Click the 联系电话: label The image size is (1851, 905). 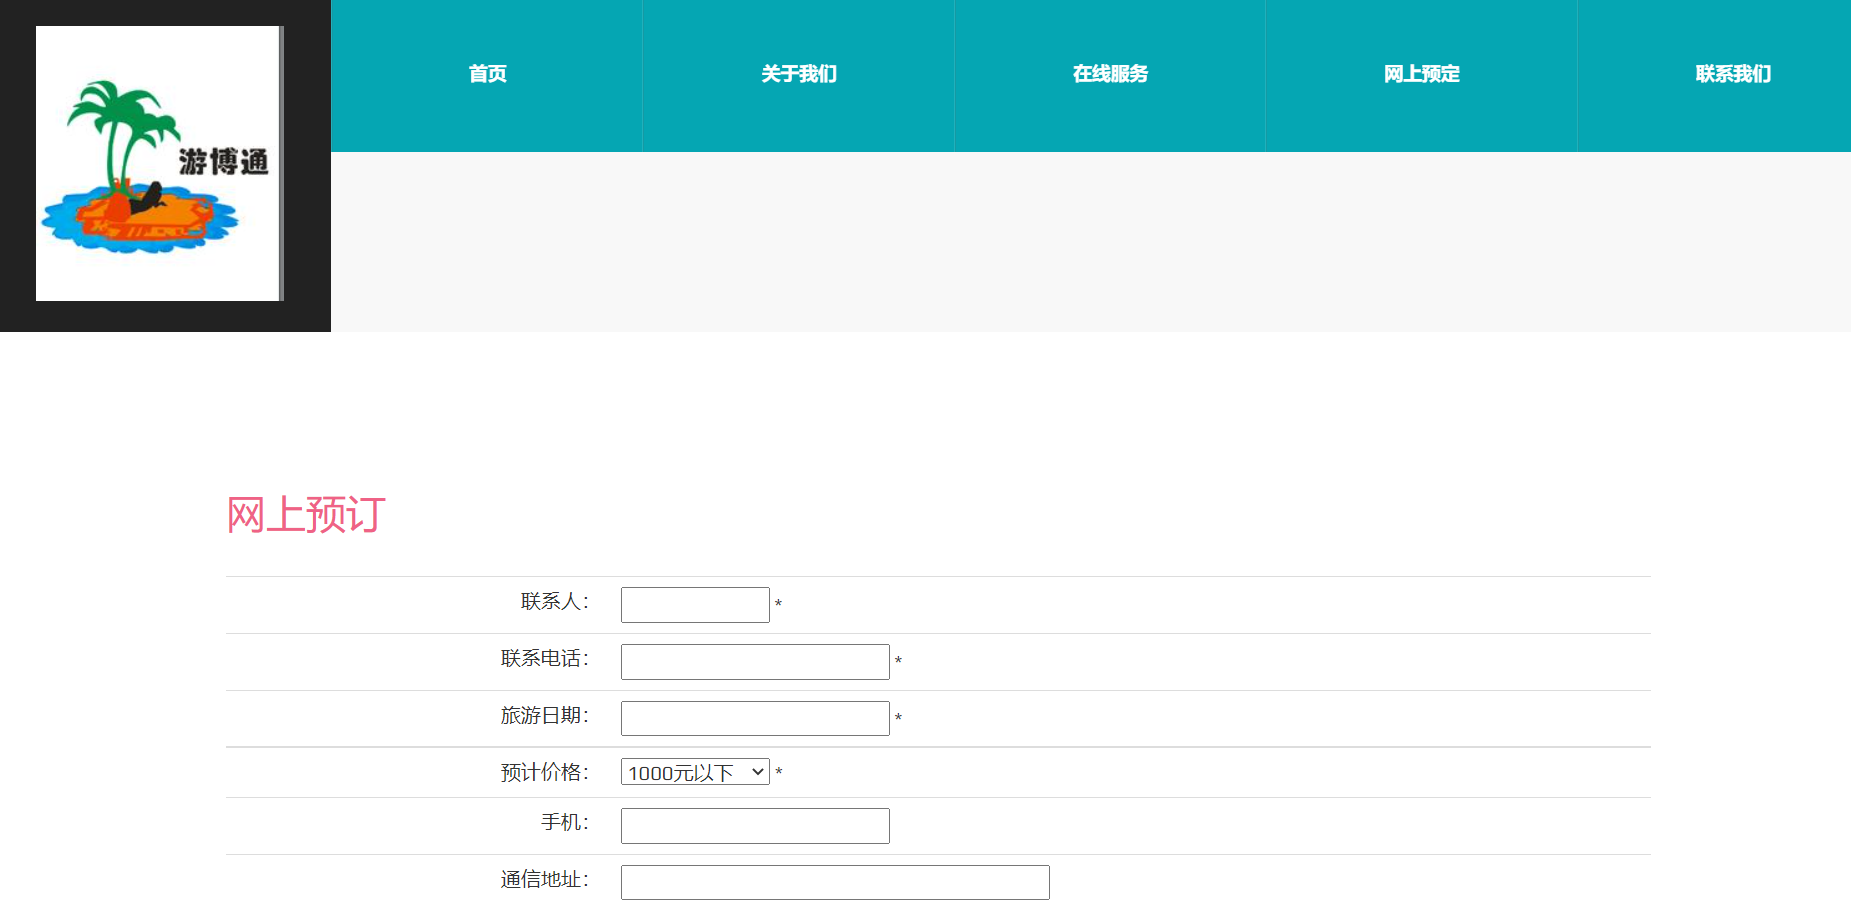(x=545, y=658)
